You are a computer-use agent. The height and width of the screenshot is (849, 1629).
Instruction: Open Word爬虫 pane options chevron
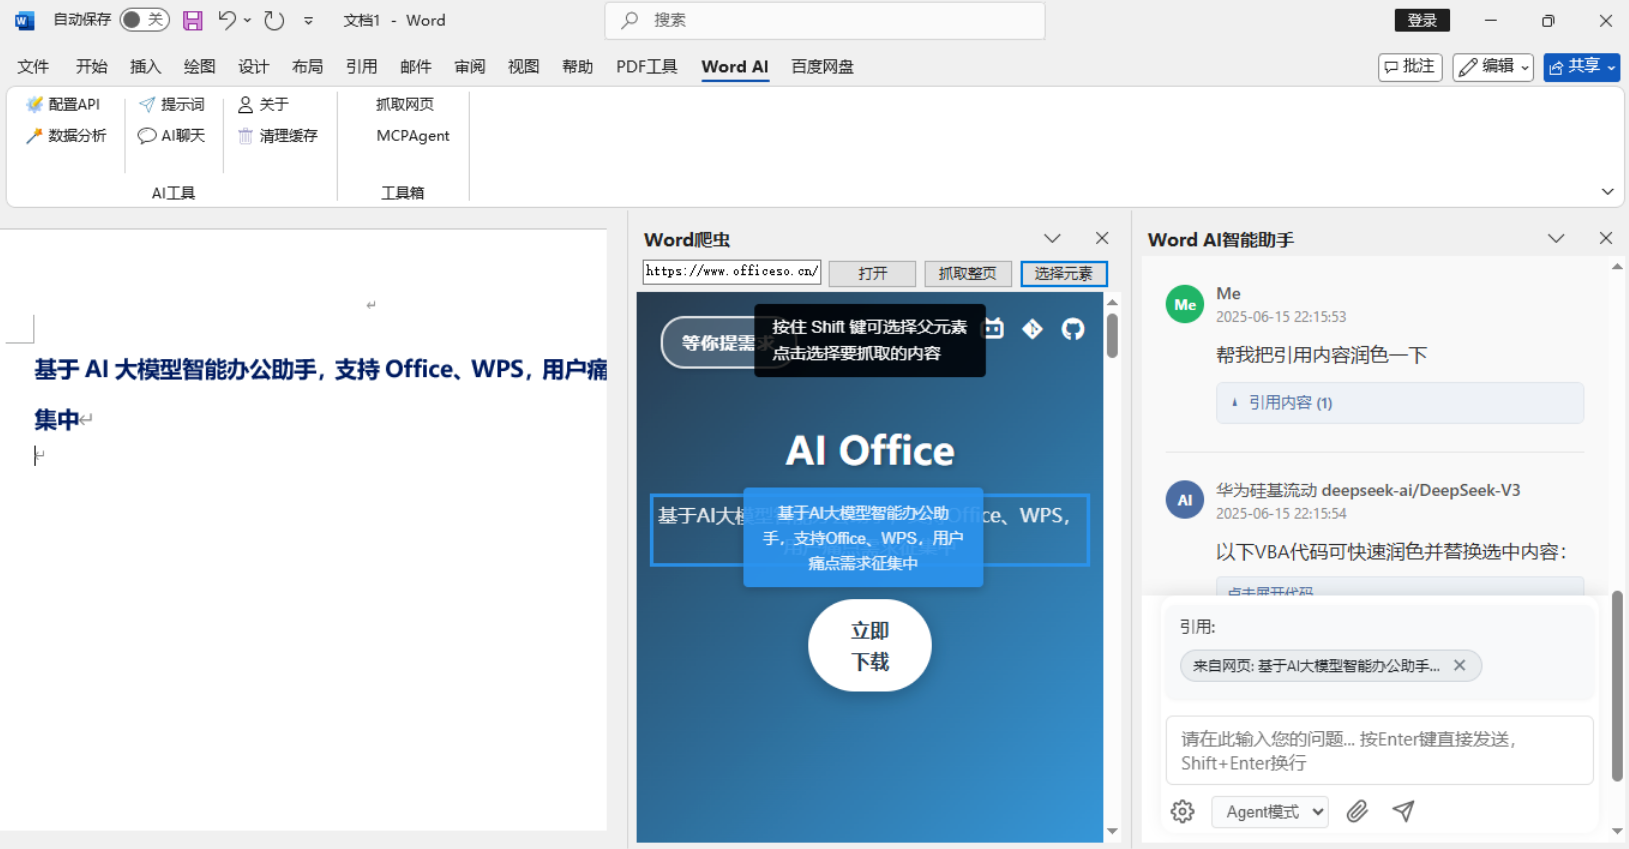click(x=1052, y=238)
